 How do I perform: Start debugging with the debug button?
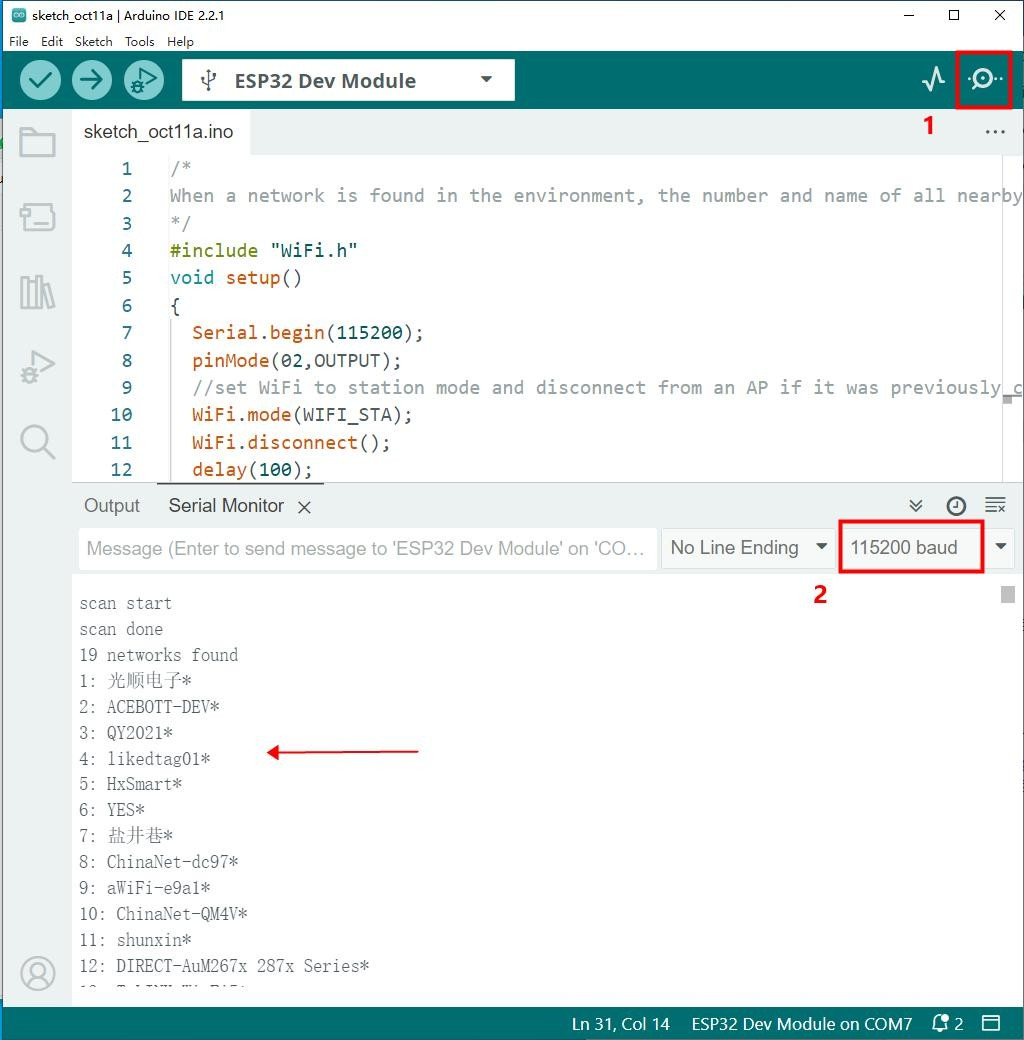tap(143, 80)
